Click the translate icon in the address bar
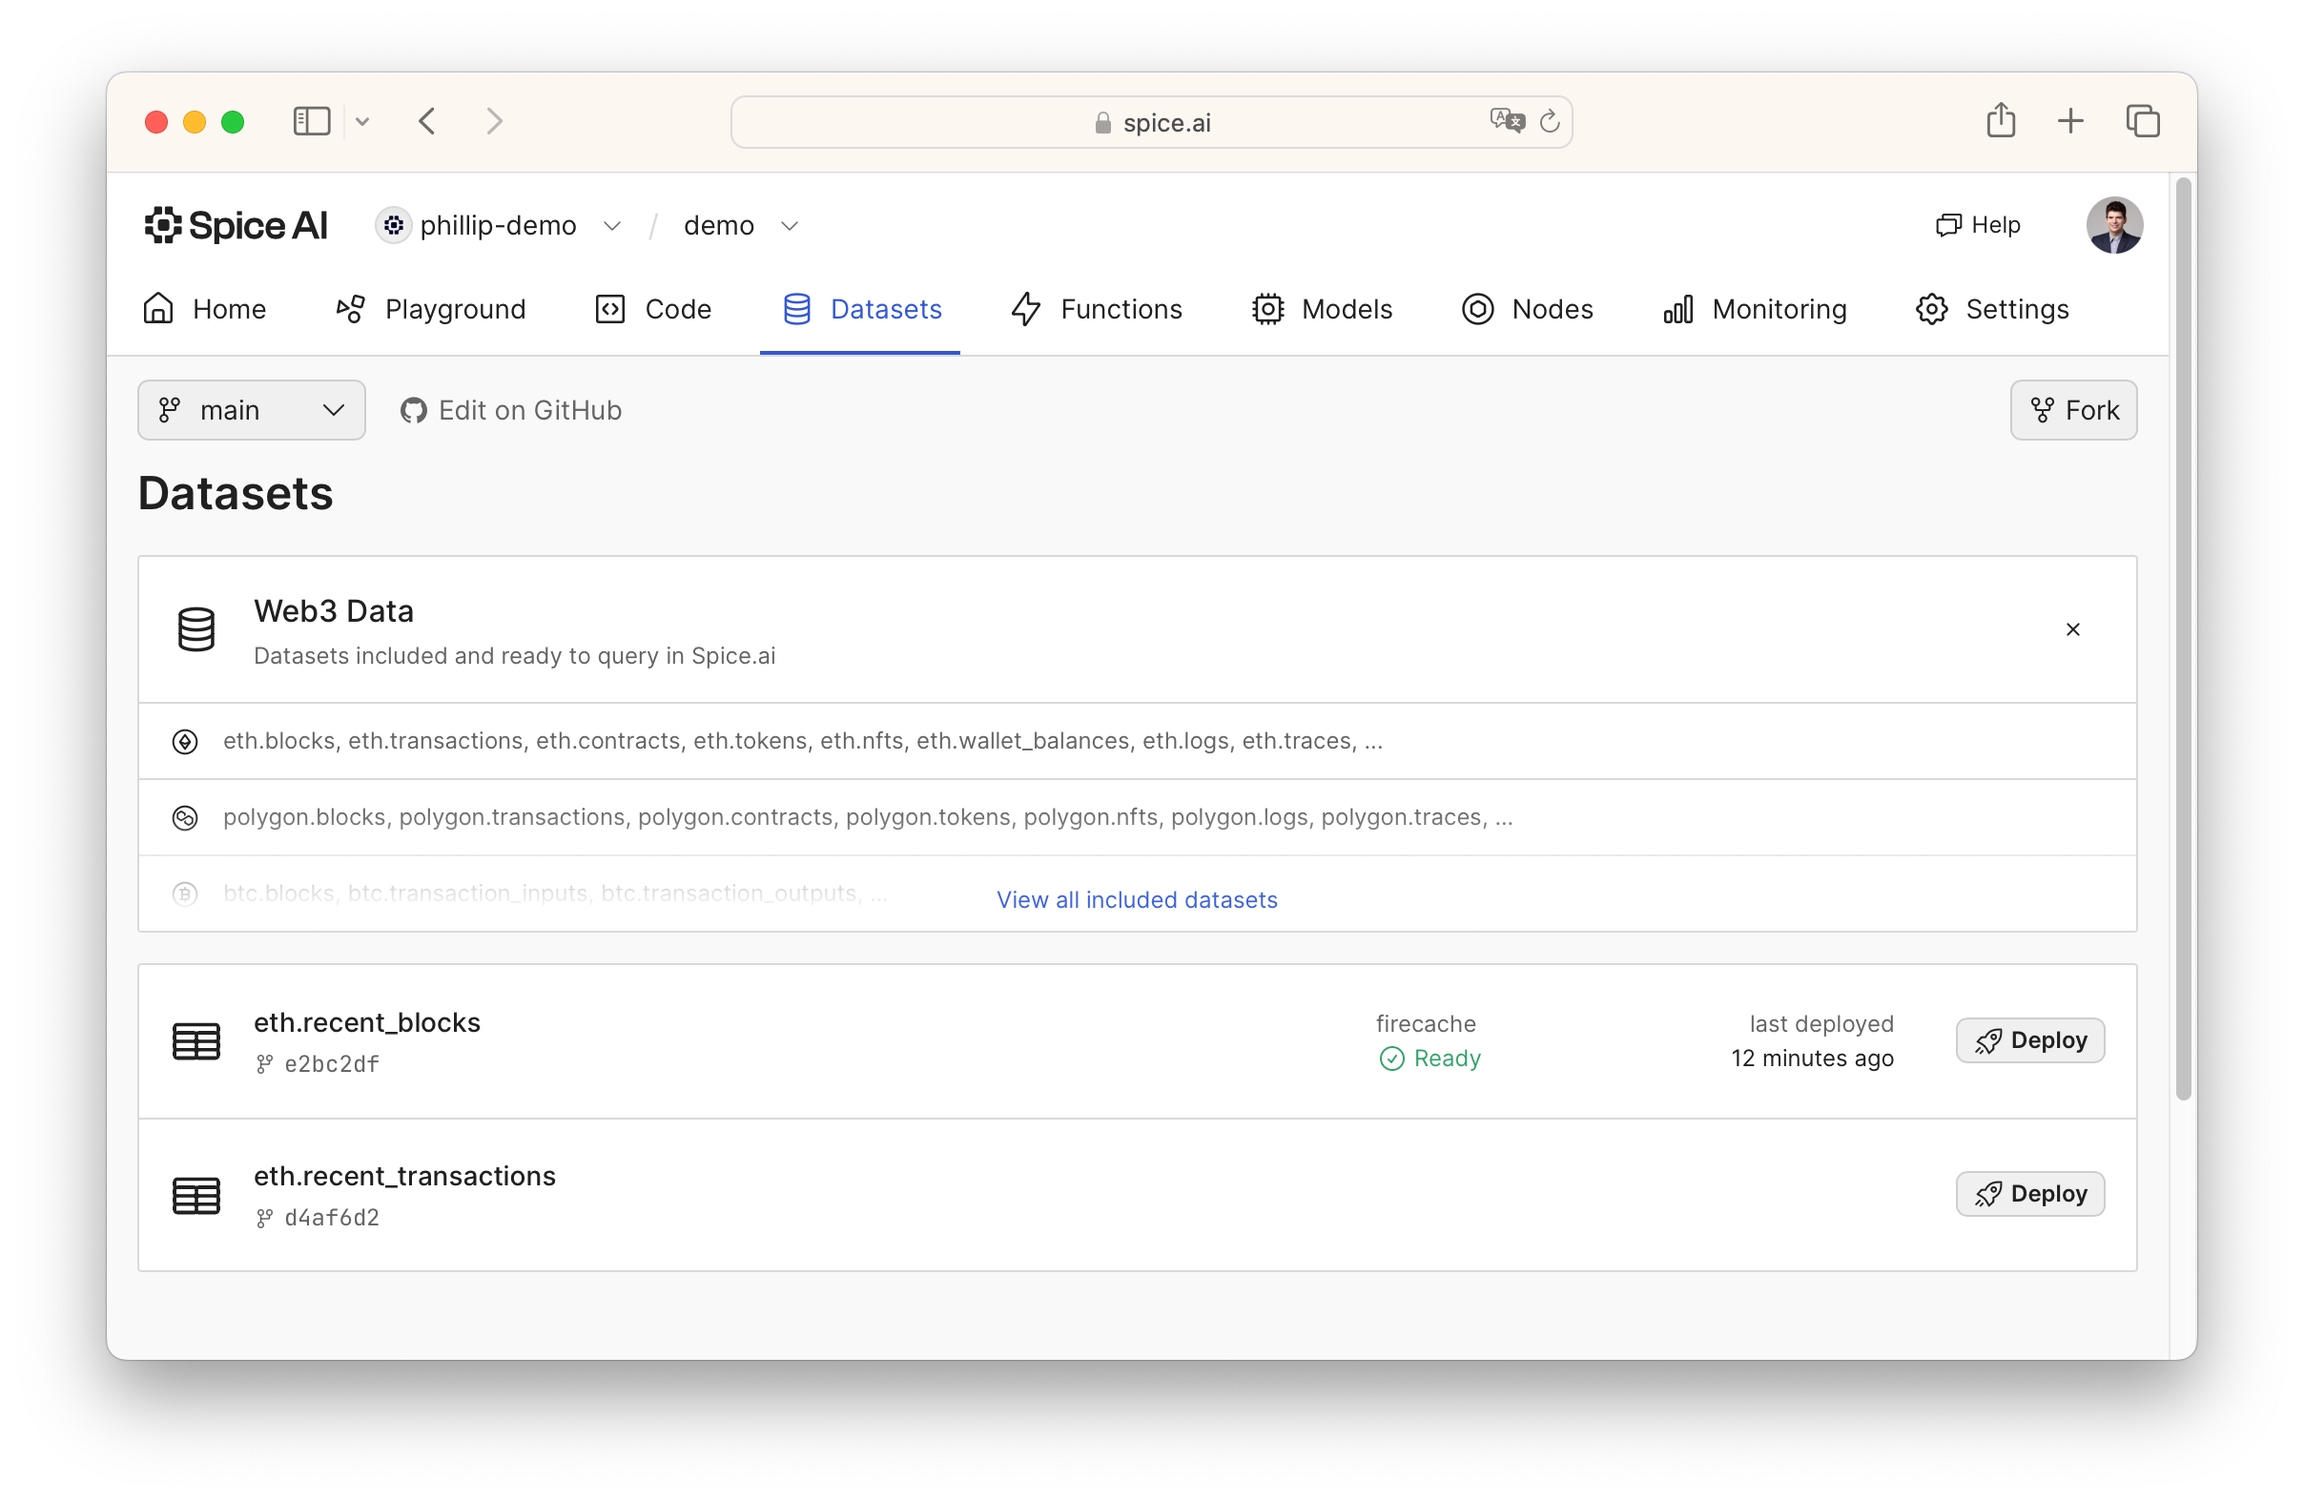The image size is (2304, 1501). pos(1506,122)
